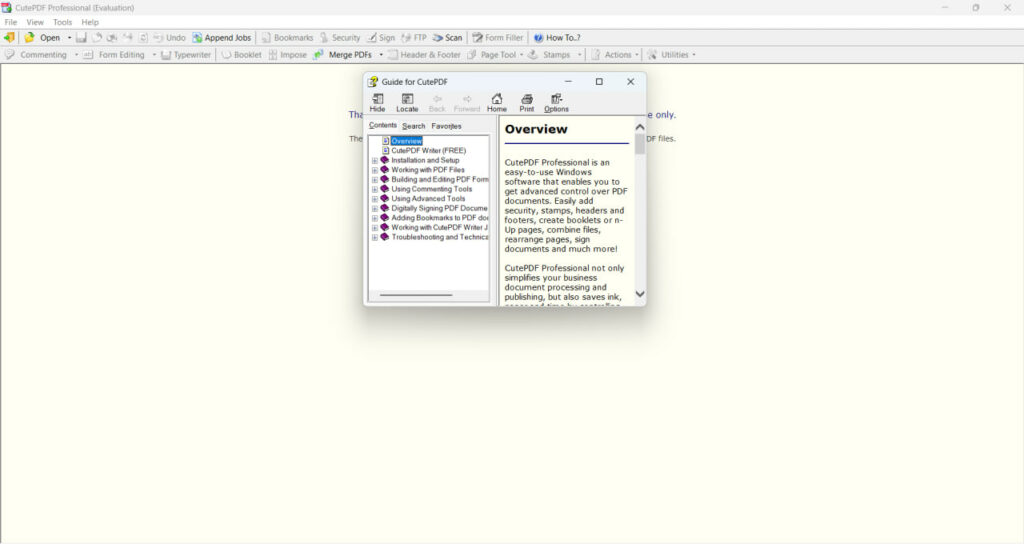Image resolution: width=1024 pixels, height=544 pixels.
Task: Click the contents tree horizontal scrollbar
Action: pos(416,295)
